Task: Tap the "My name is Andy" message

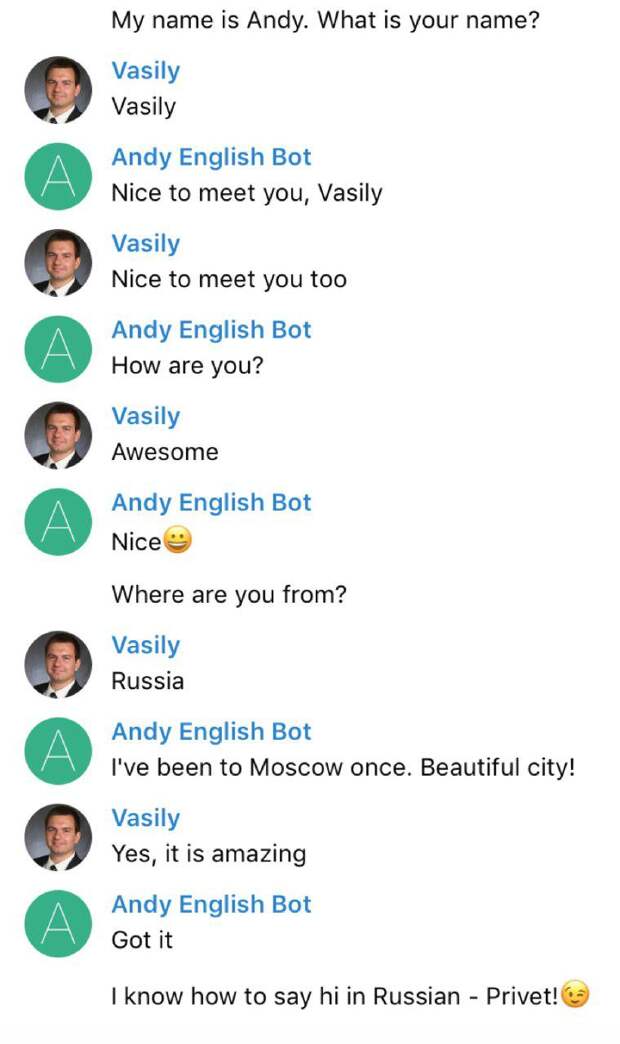Action: 325,20
